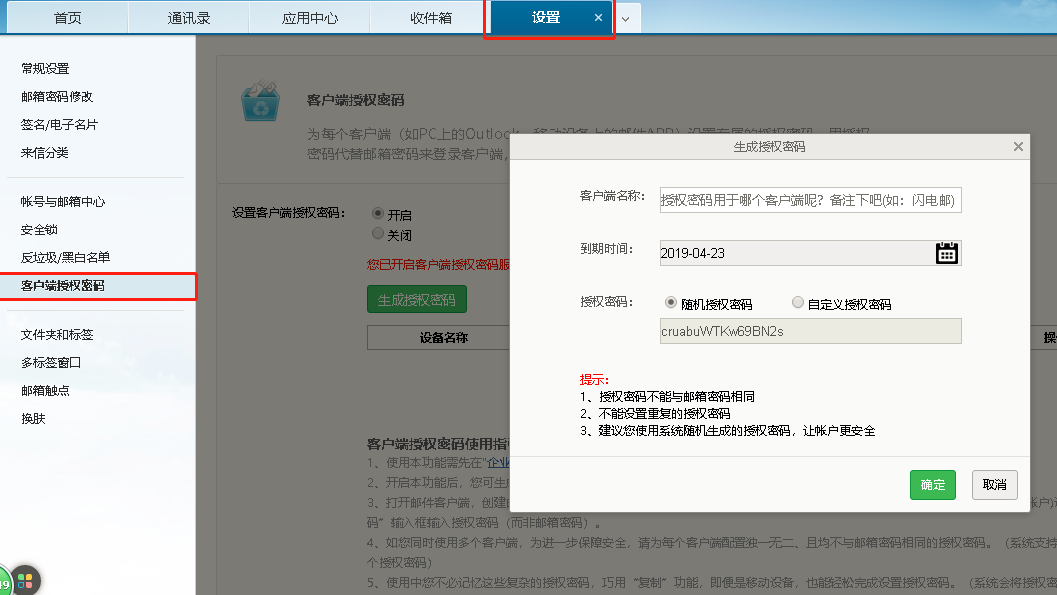This screenshot has width=1057, height=595.
Task: Open 邮箱触点 settings
Action: [x=45, y=391]
